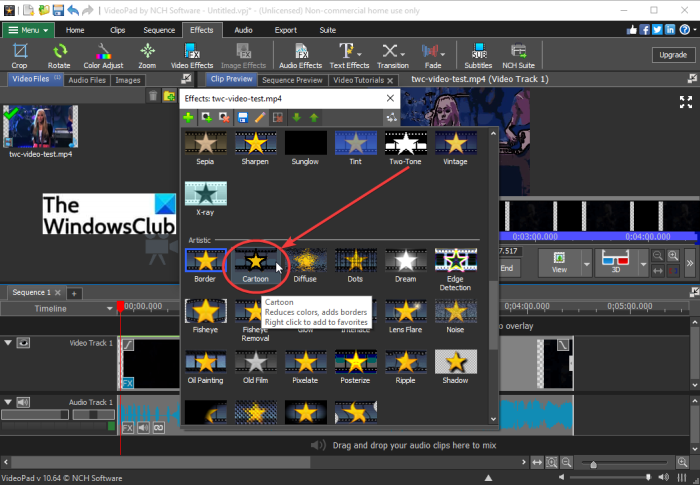The image size is (700, 485).
Task: Choose the Two-Tone effect
Action: [405, 148]
